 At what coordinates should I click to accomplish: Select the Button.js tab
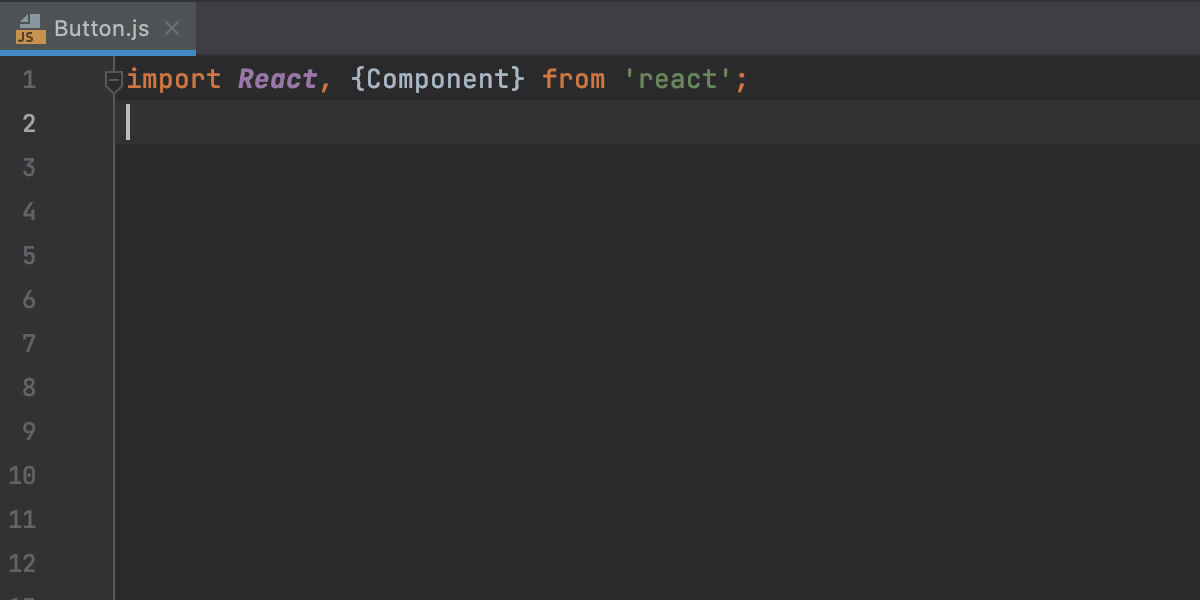[100, 29]
